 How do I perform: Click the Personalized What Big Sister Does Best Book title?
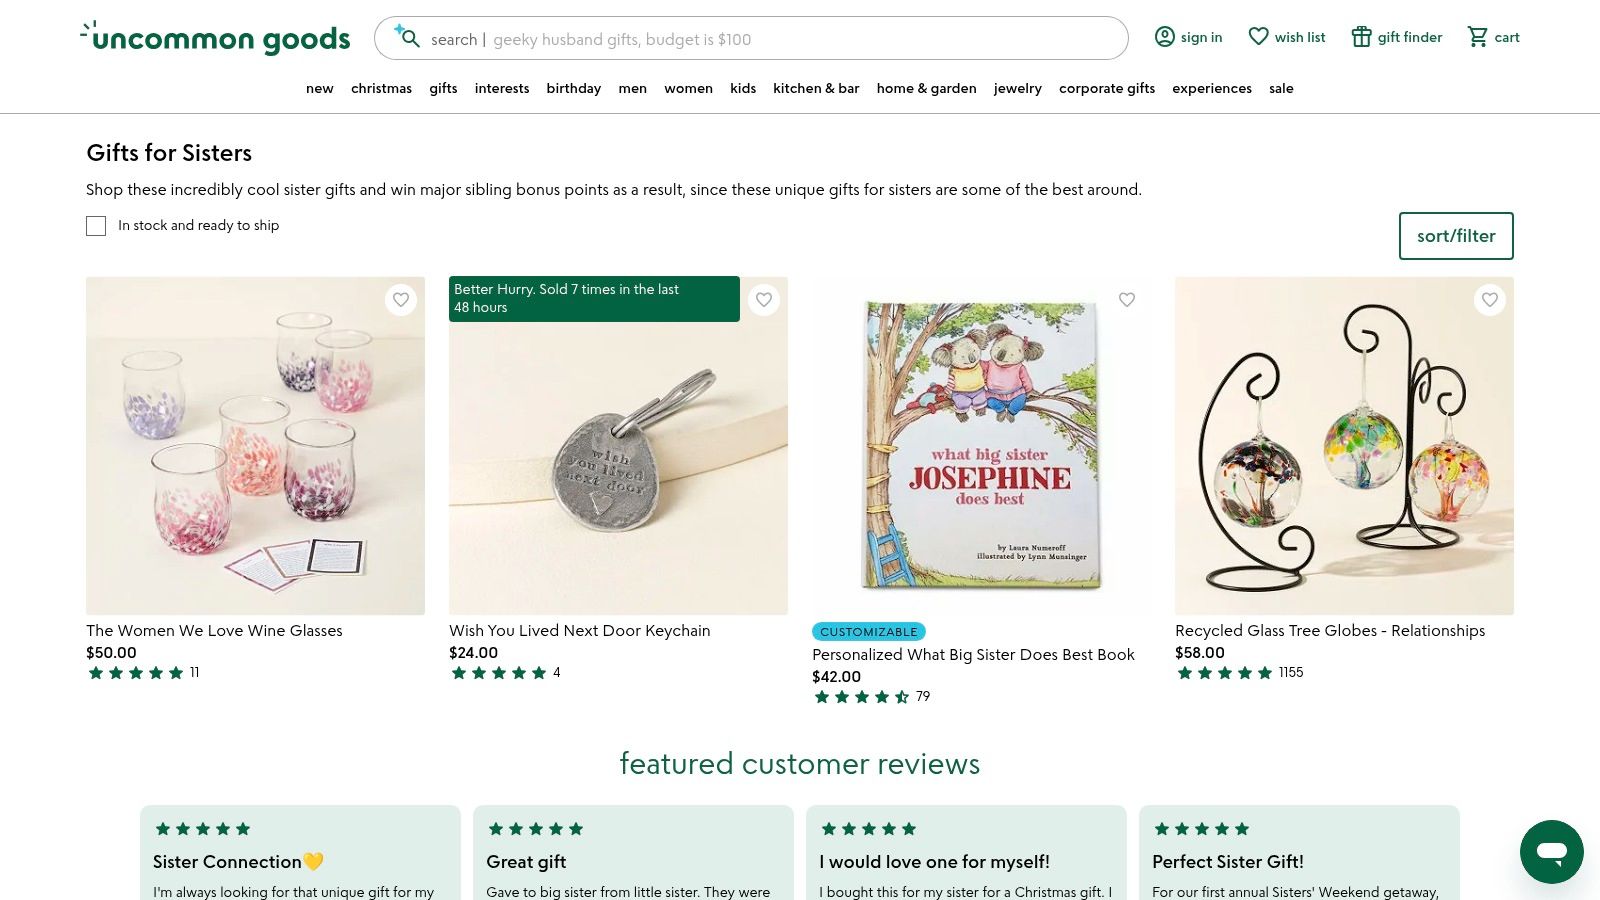(973, 655)
